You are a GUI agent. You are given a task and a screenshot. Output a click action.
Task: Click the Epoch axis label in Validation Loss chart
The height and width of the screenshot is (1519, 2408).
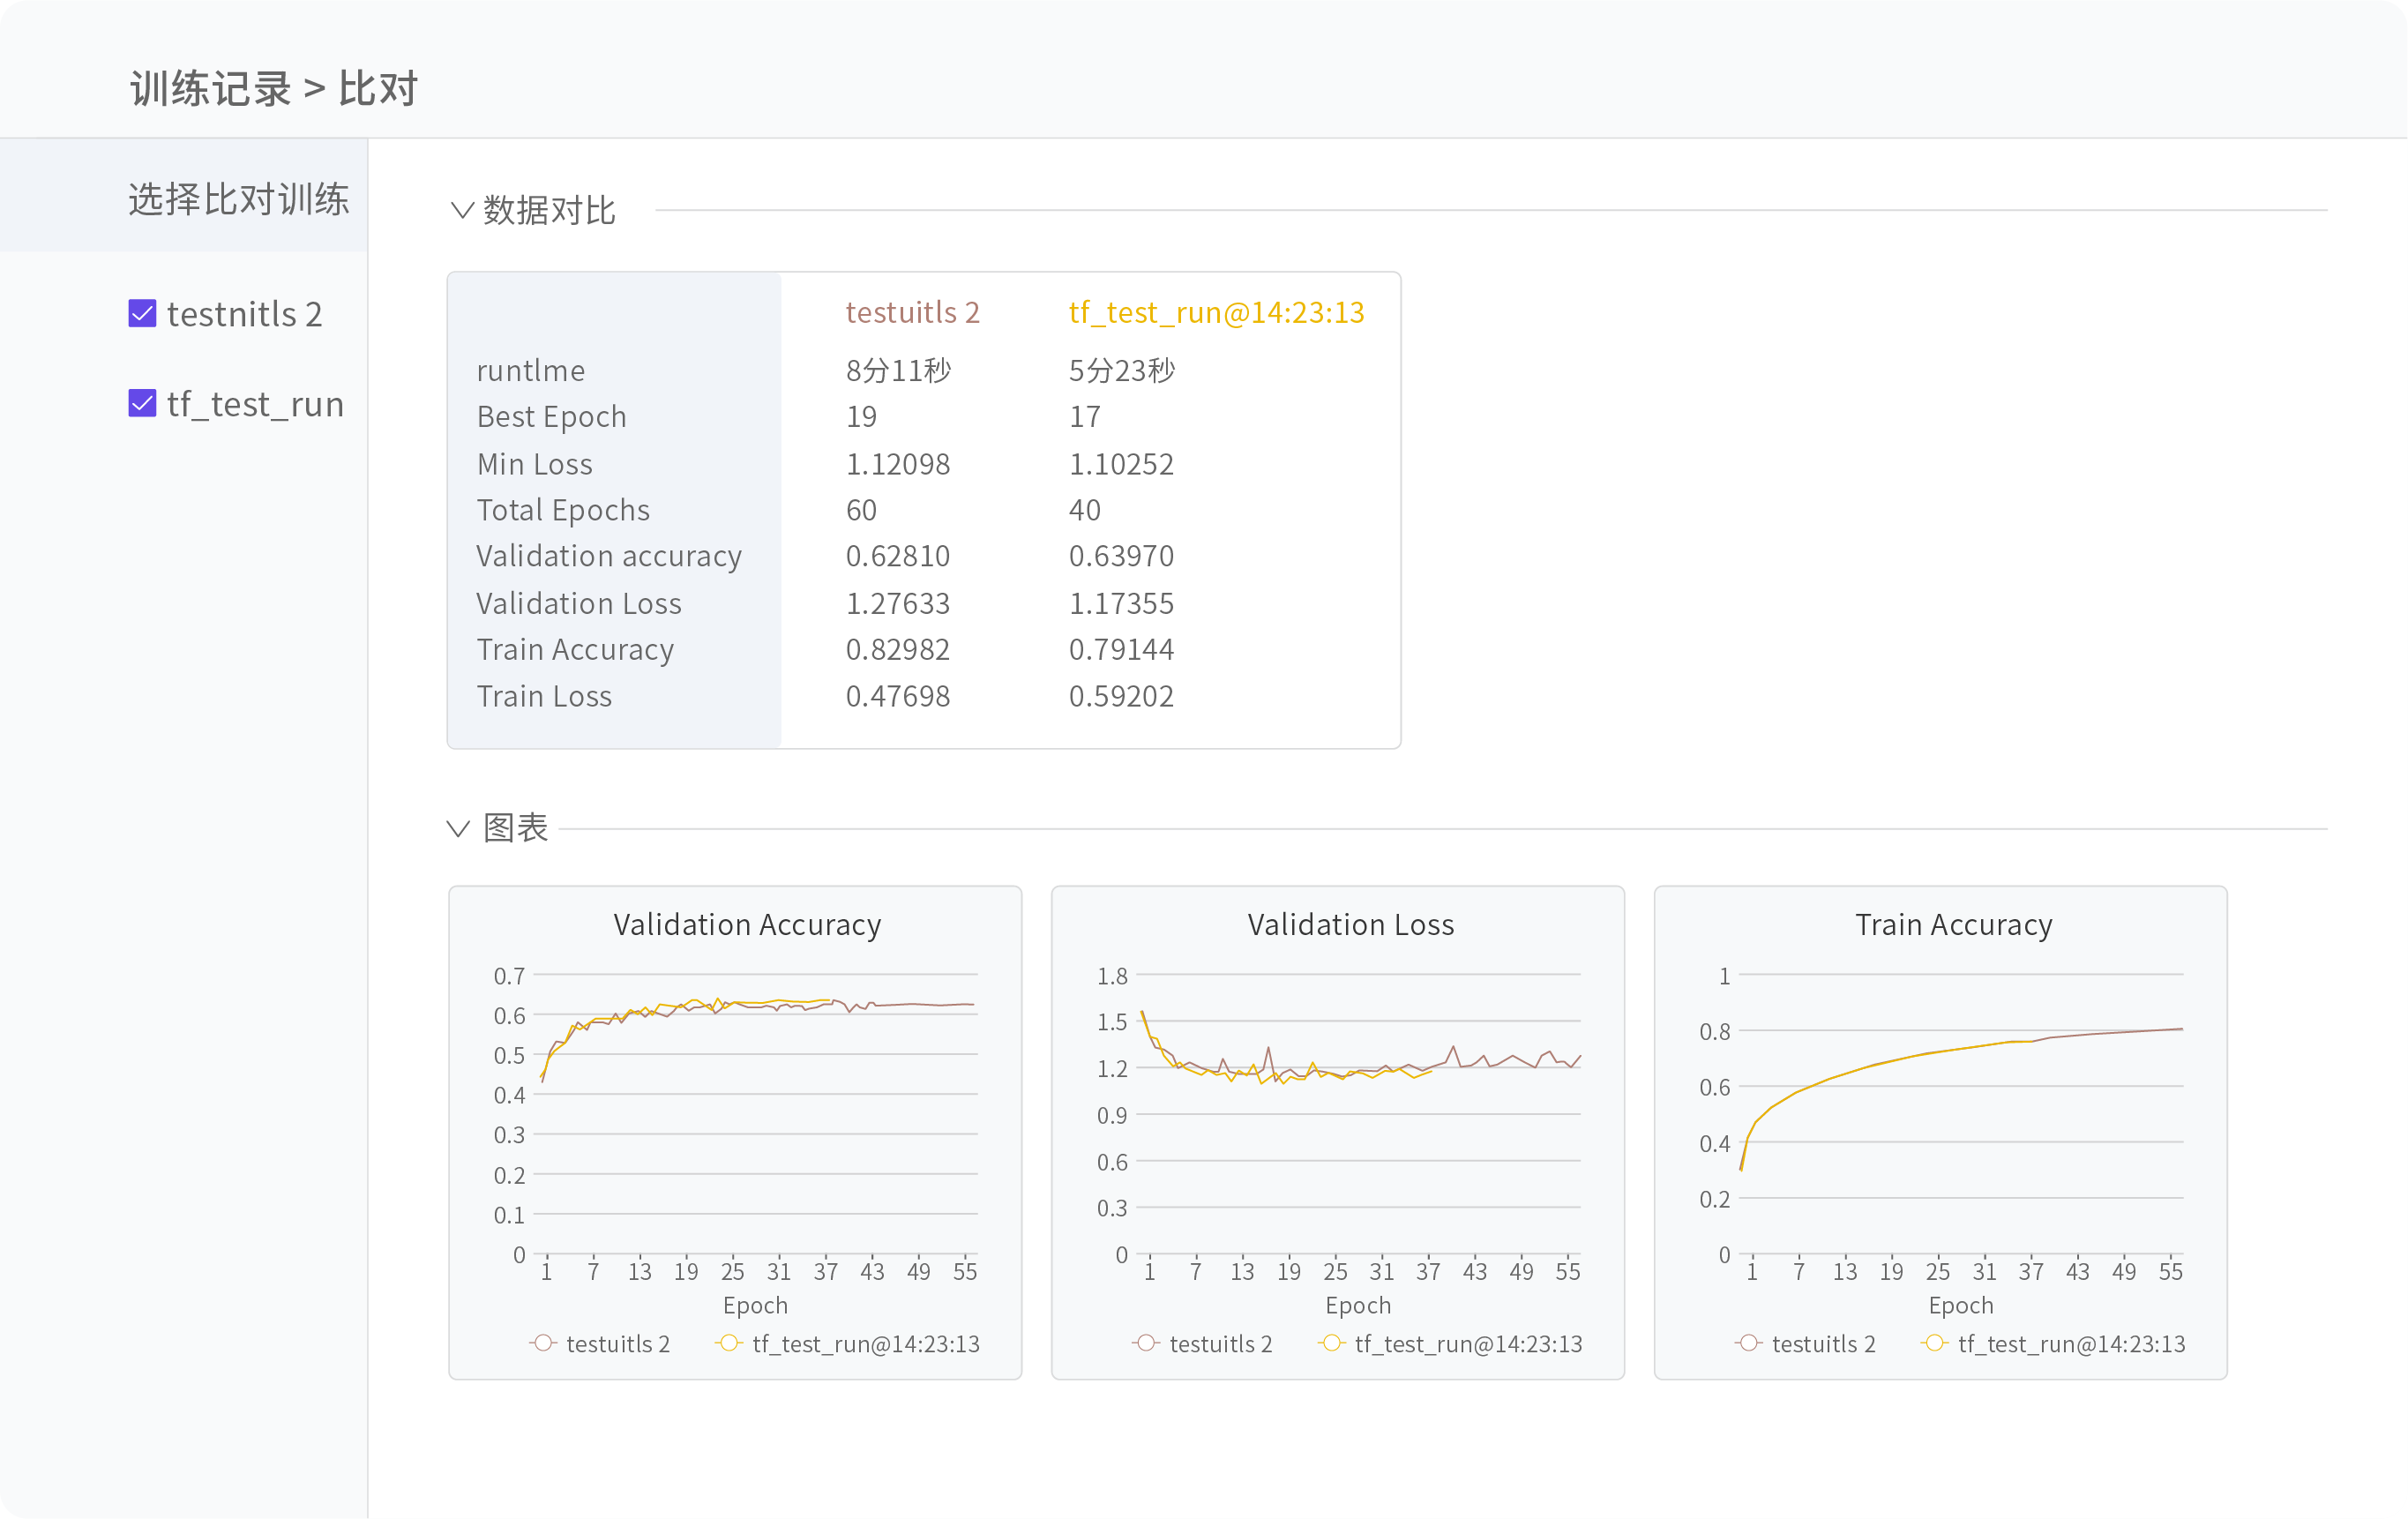pyautogui.click(x=1358, y=1305)
